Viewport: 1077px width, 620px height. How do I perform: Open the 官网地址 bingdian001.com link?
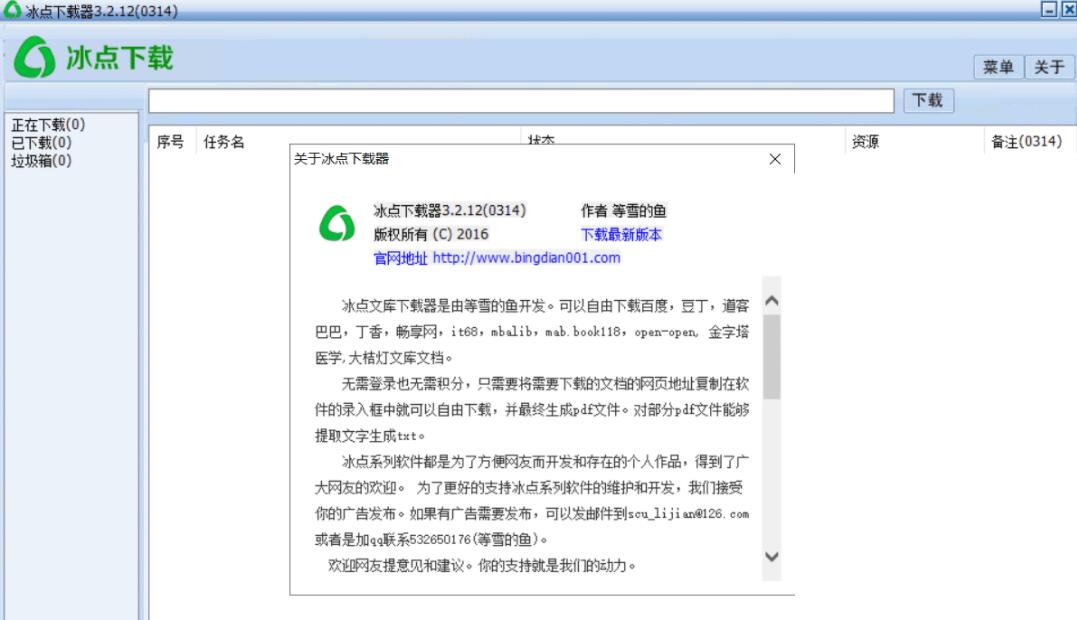point(497,258)
